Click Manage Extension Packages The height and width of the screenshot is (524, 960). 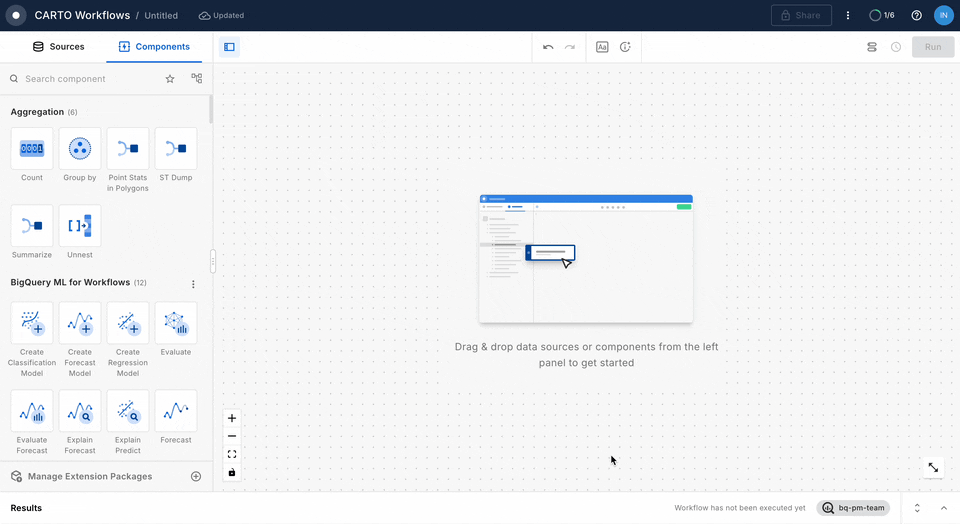[90, 477]
